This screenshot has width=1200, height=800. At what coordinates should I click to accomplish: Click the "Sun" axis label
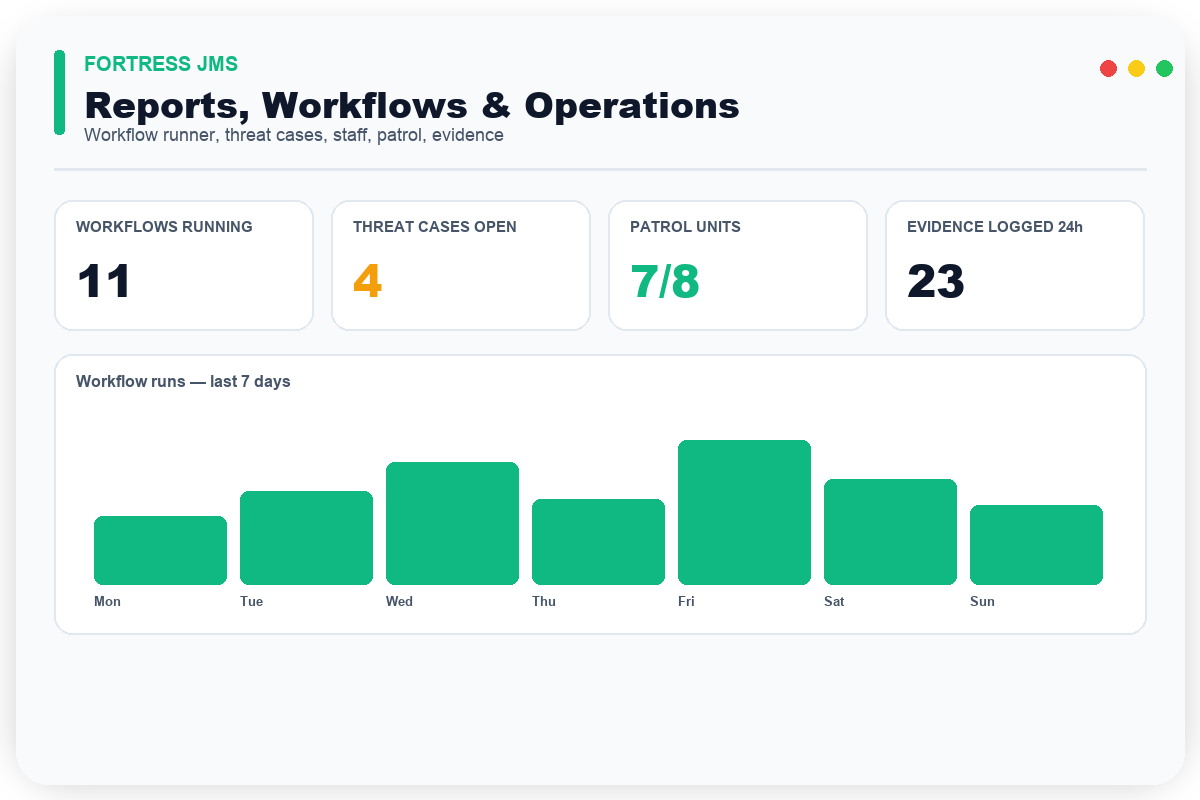982,601
